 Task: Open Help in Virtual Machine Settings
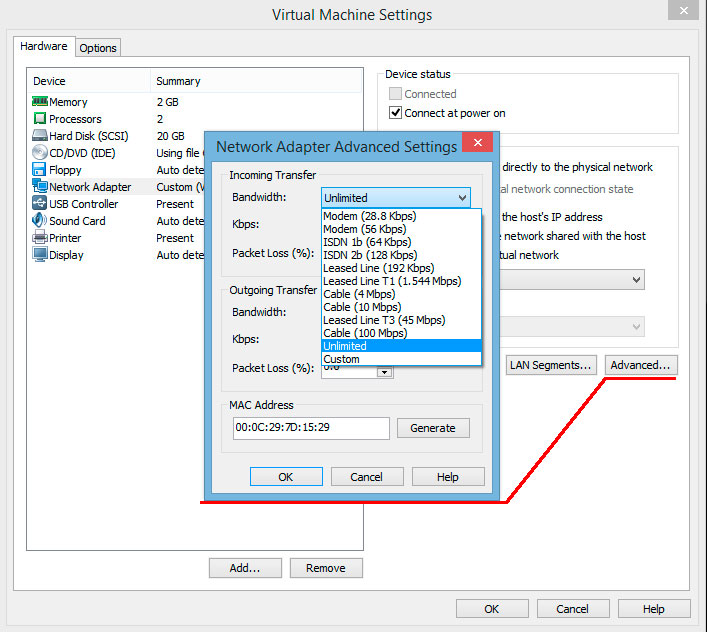(654, 609)
